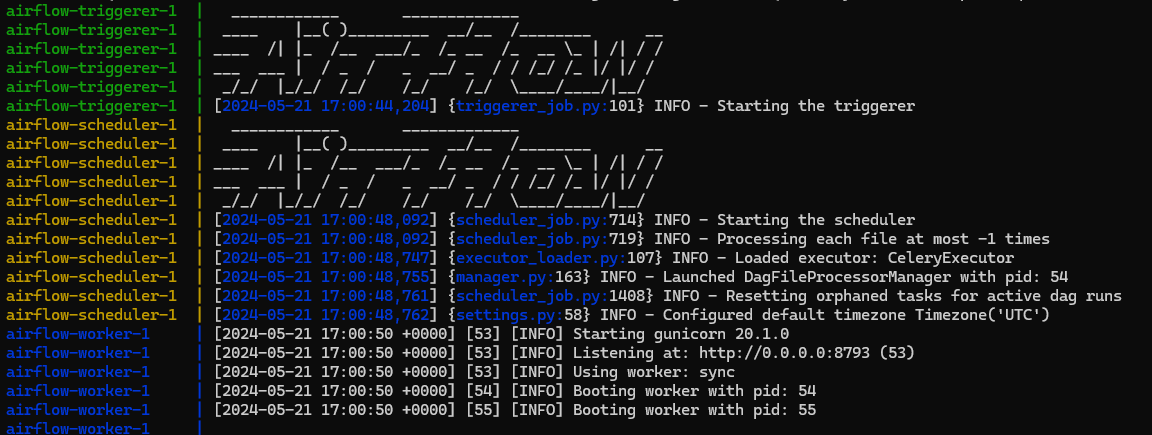Select the file reference "scheduler_job.py:1408"
The image size is (1152, 435).
(x=550, y=296)
